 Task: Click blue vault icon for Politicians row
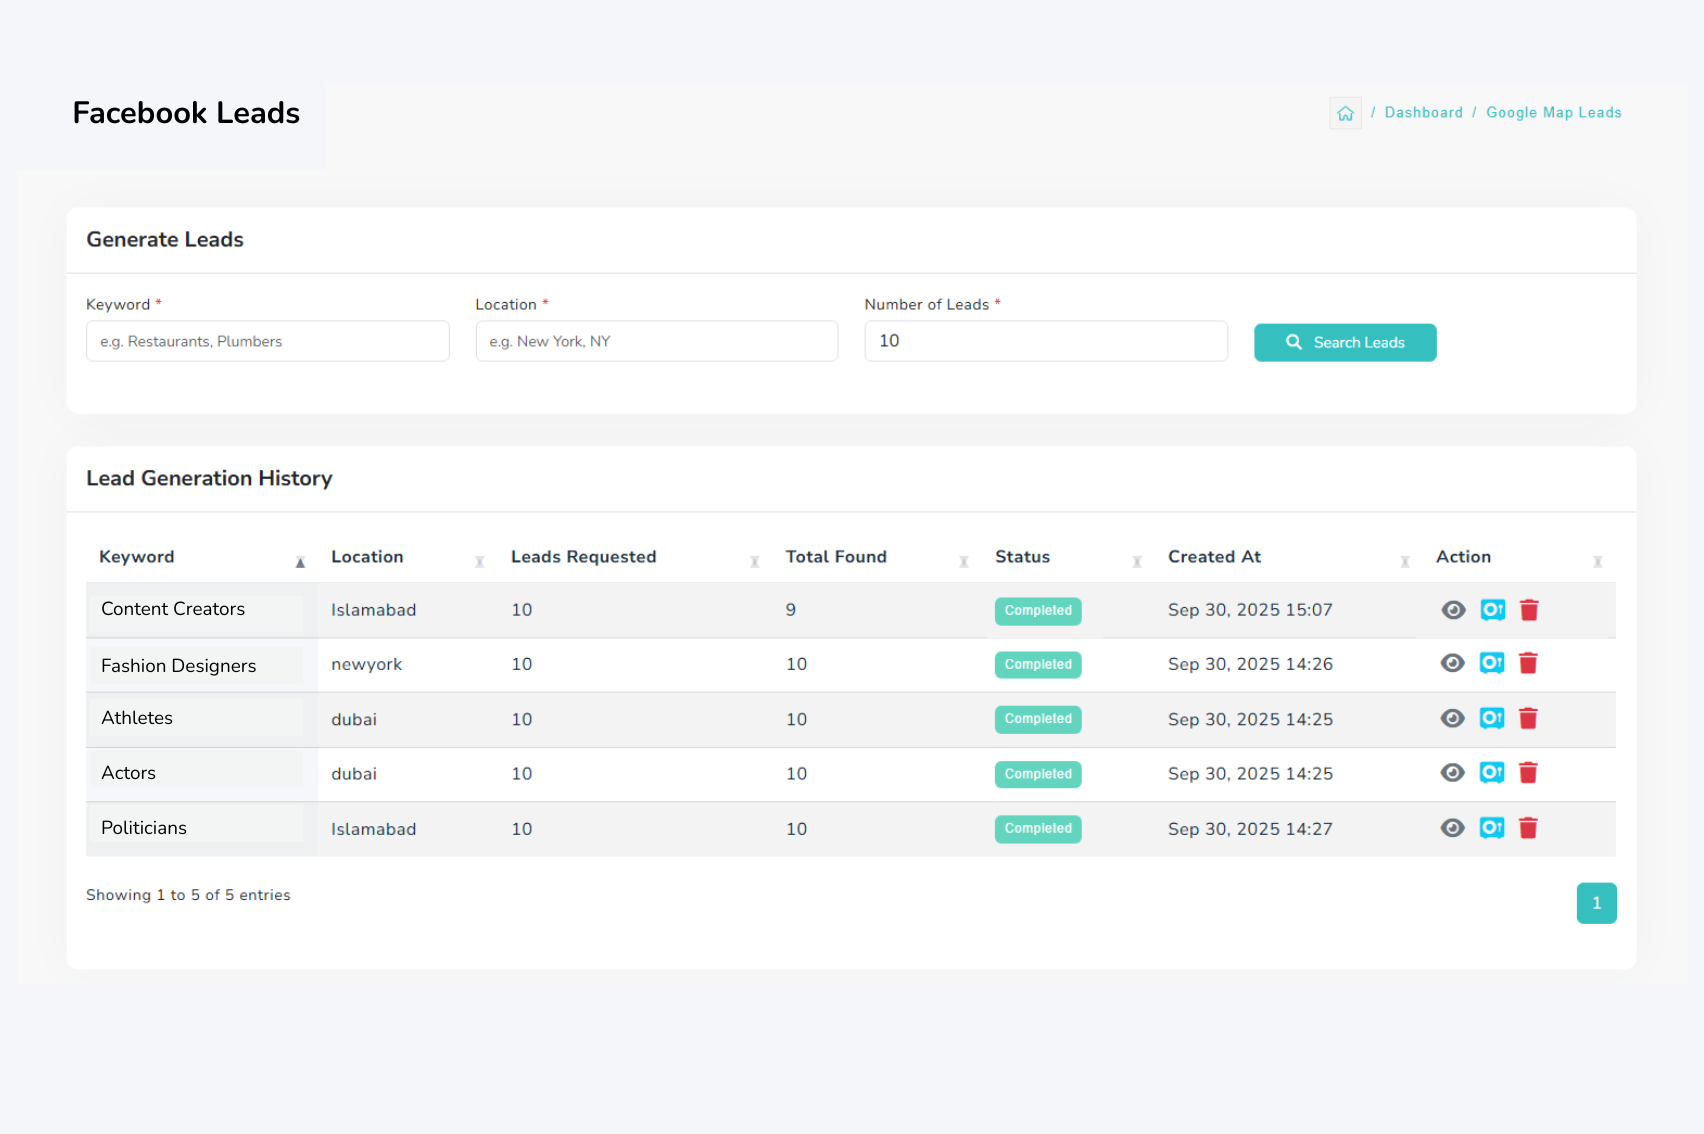1492,828
